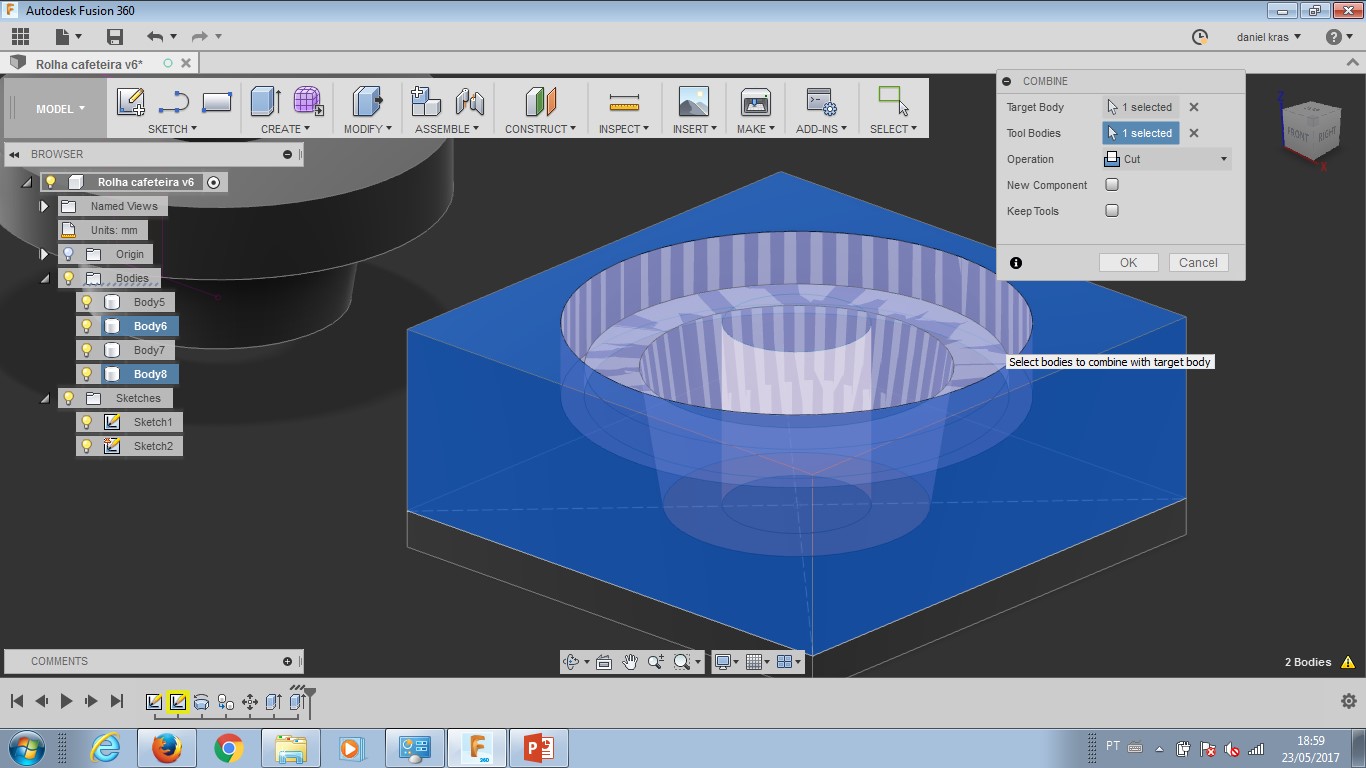Viewport: 1366px width, 768px height.
Task: Expand the Named Views folder
Action: point(44,206)
